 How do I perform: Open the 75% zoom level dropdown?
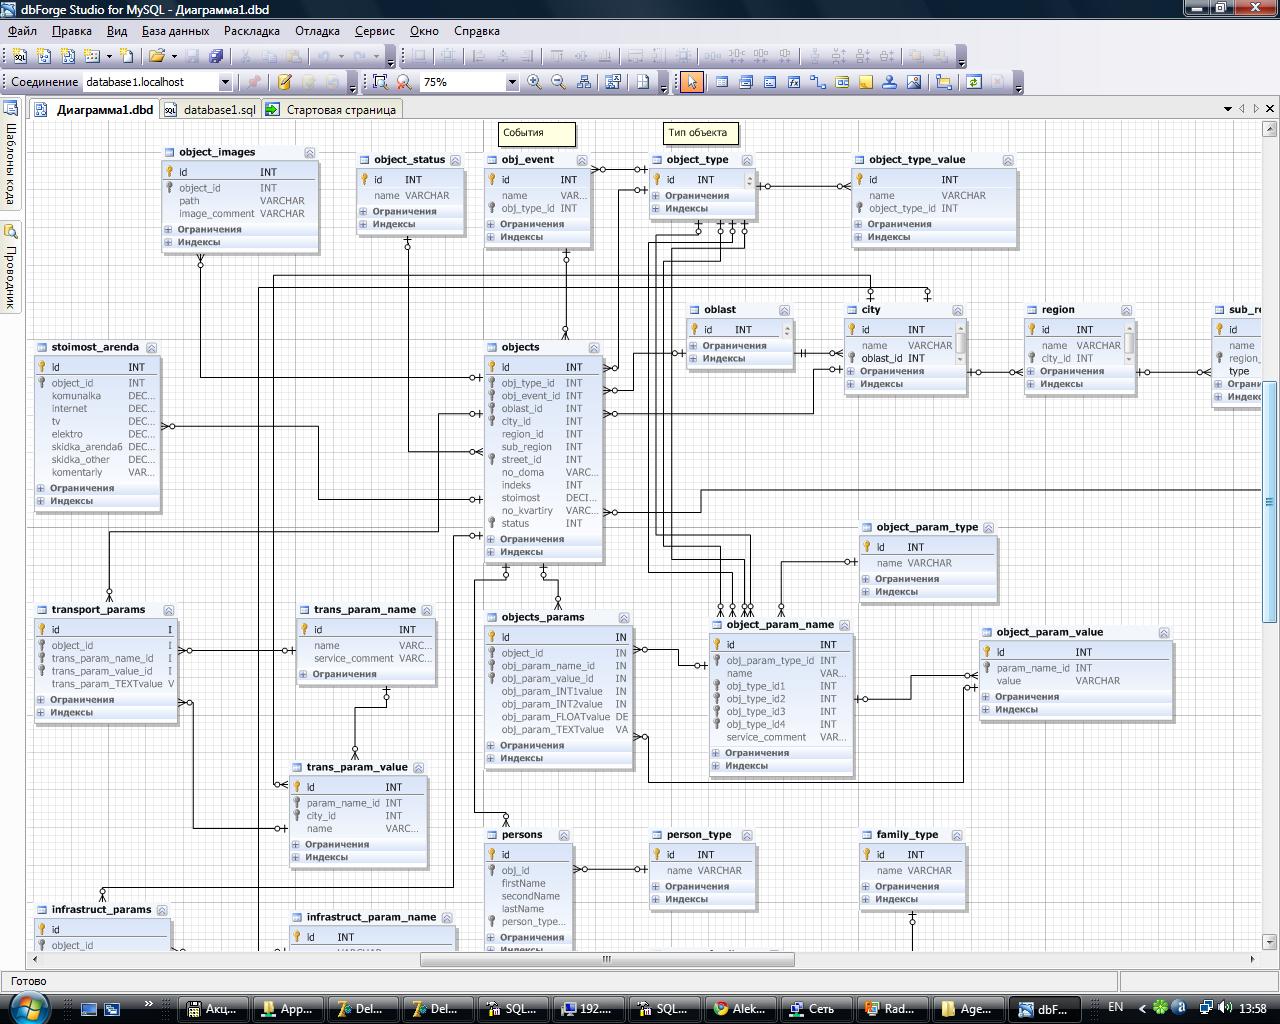point(511,82)
